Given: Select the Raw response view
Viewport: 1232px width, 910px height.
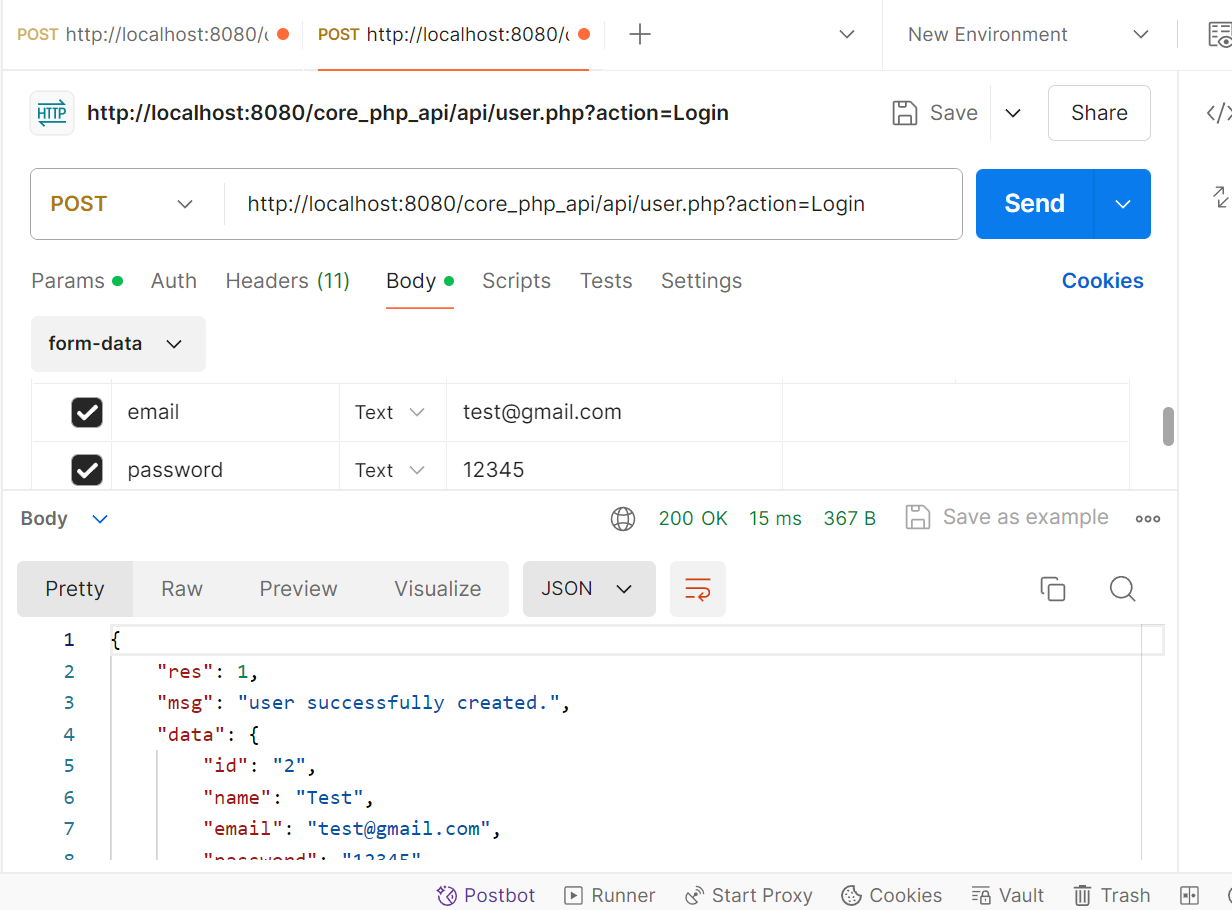Looking at the screenshot, I should click(182, 589).
